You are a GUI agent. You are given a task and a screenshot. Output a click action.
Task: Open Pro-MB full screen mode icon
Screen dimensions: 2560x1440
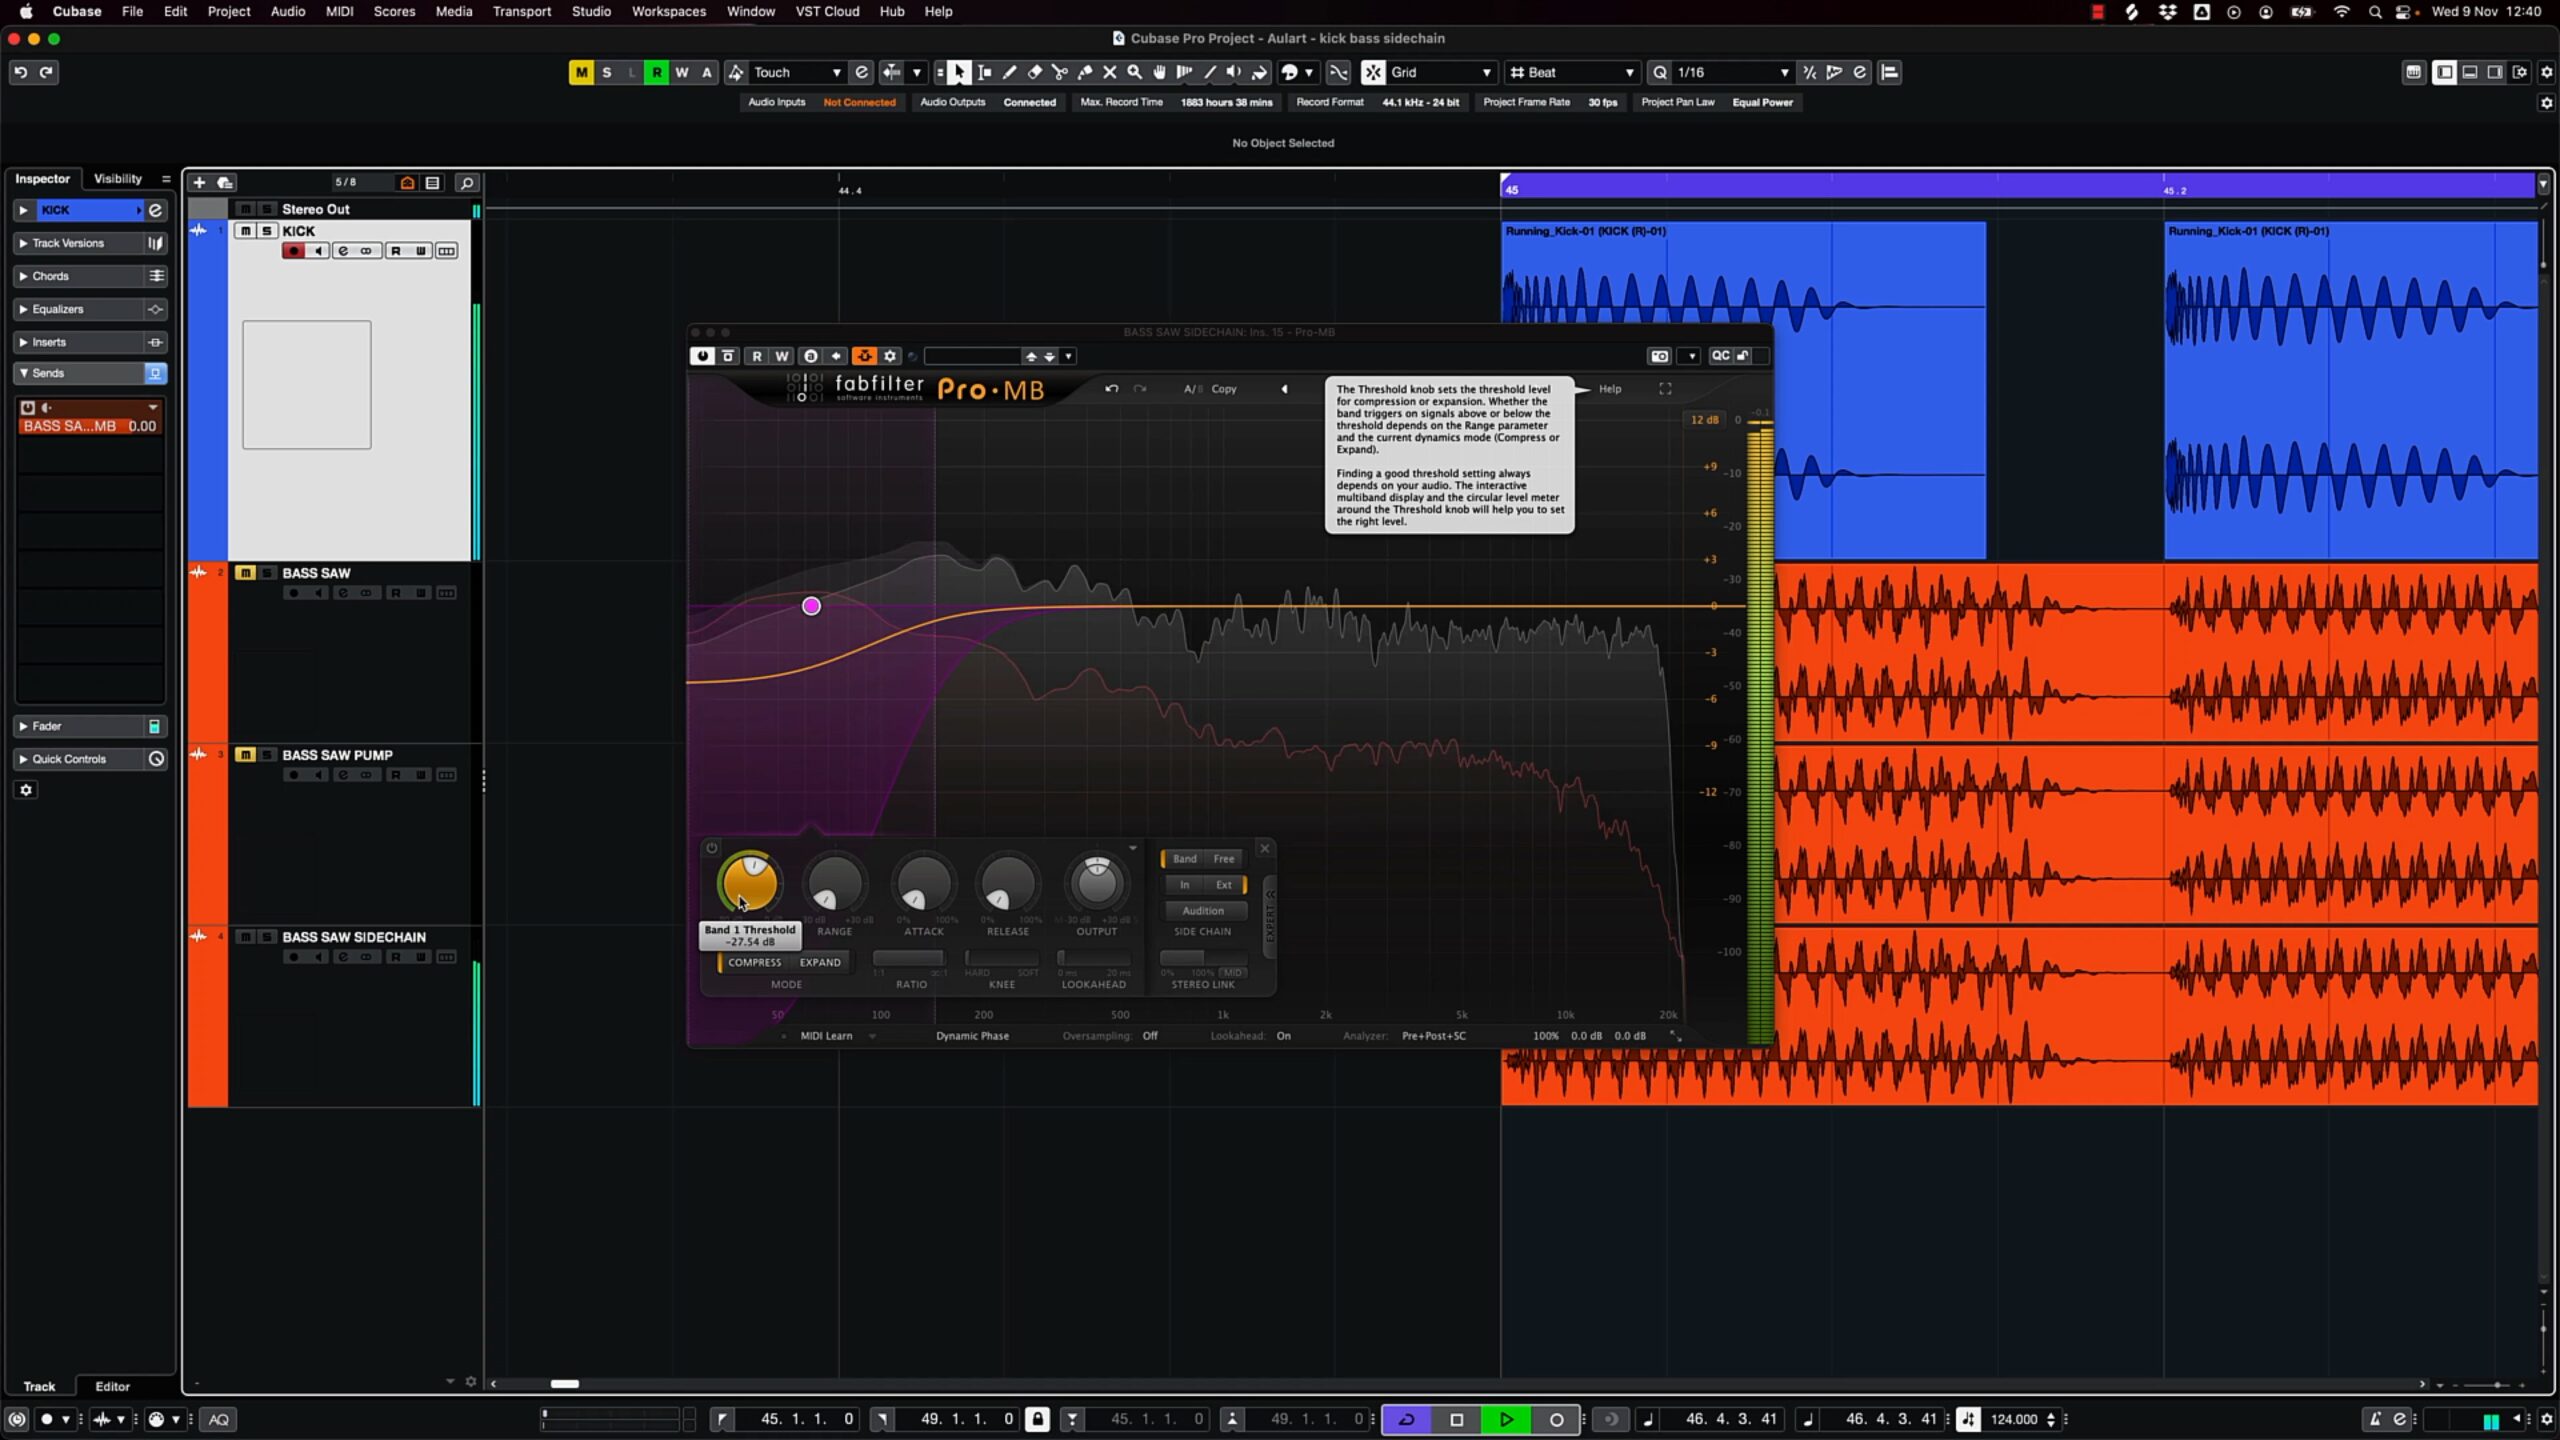pyautogui.click(x=1665, y=389)
